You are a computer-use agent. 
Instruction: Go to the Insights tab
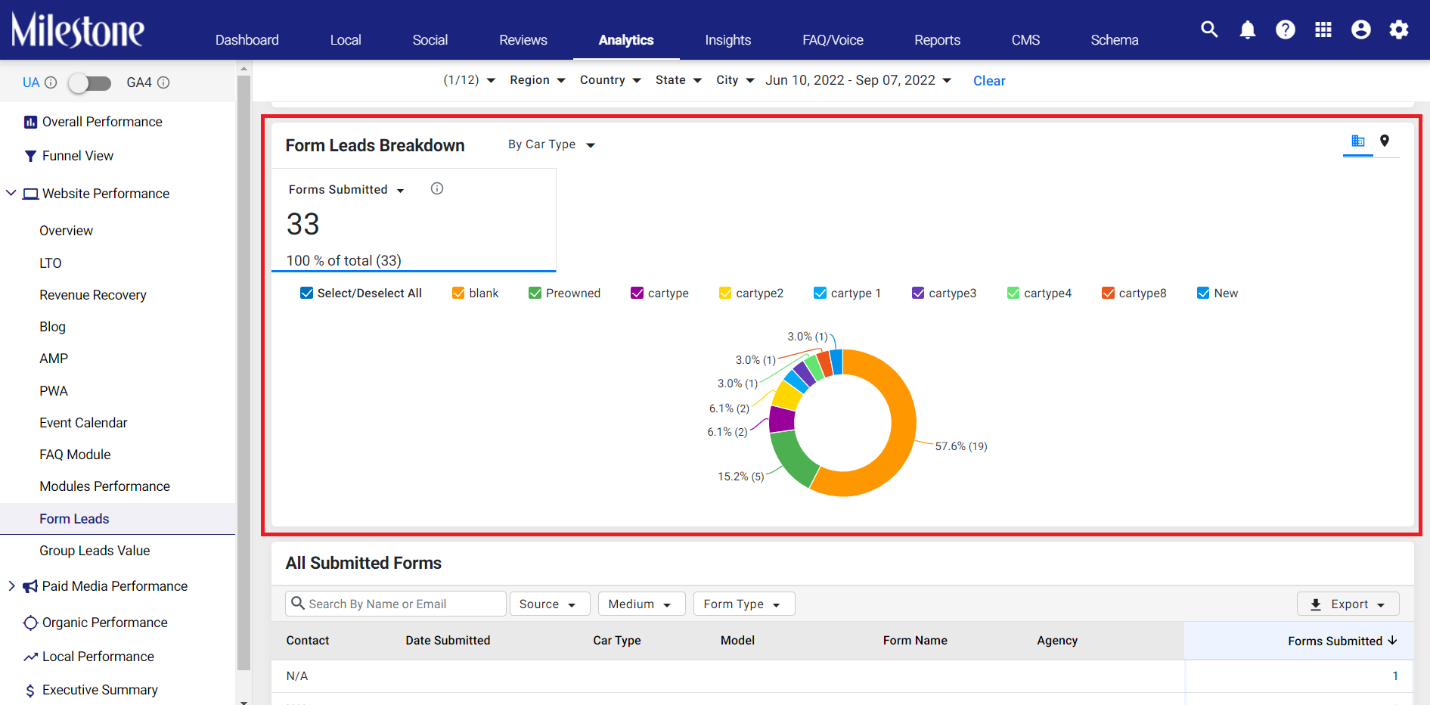(728, 40)
